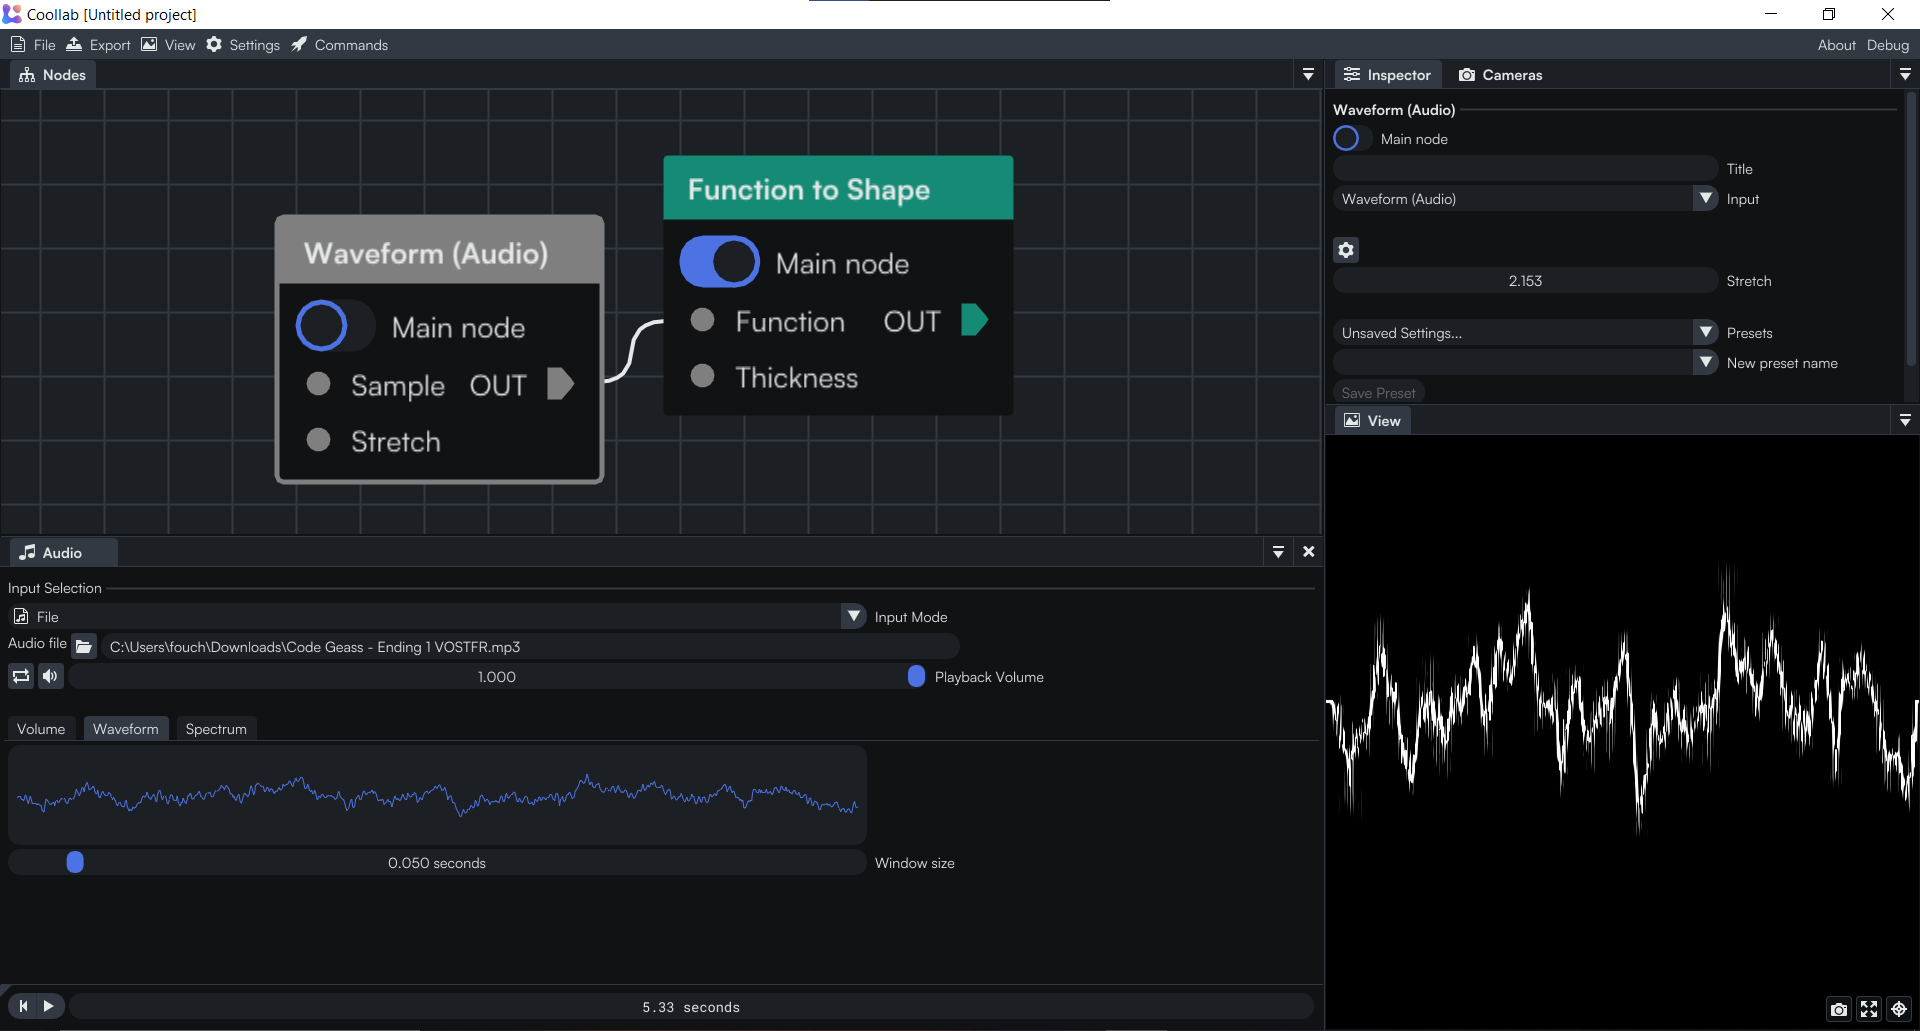Rewind to start of timeline
Viewport: 1920px width, 1031px height.
[23, 1006]
